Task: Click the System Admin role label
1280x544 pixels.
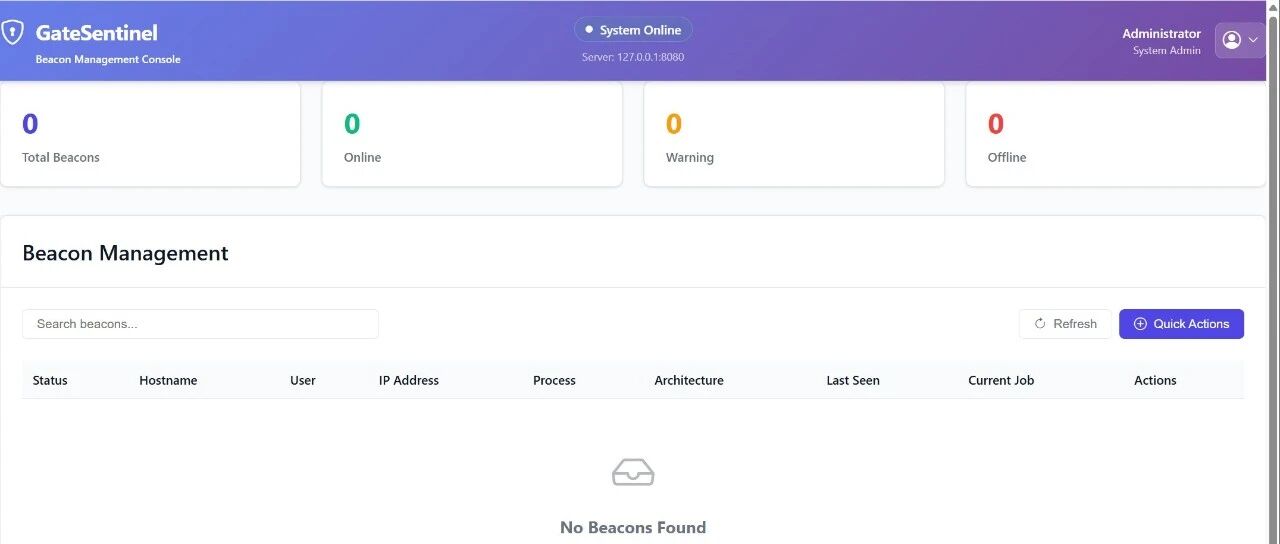Action: coord(1167,50)
